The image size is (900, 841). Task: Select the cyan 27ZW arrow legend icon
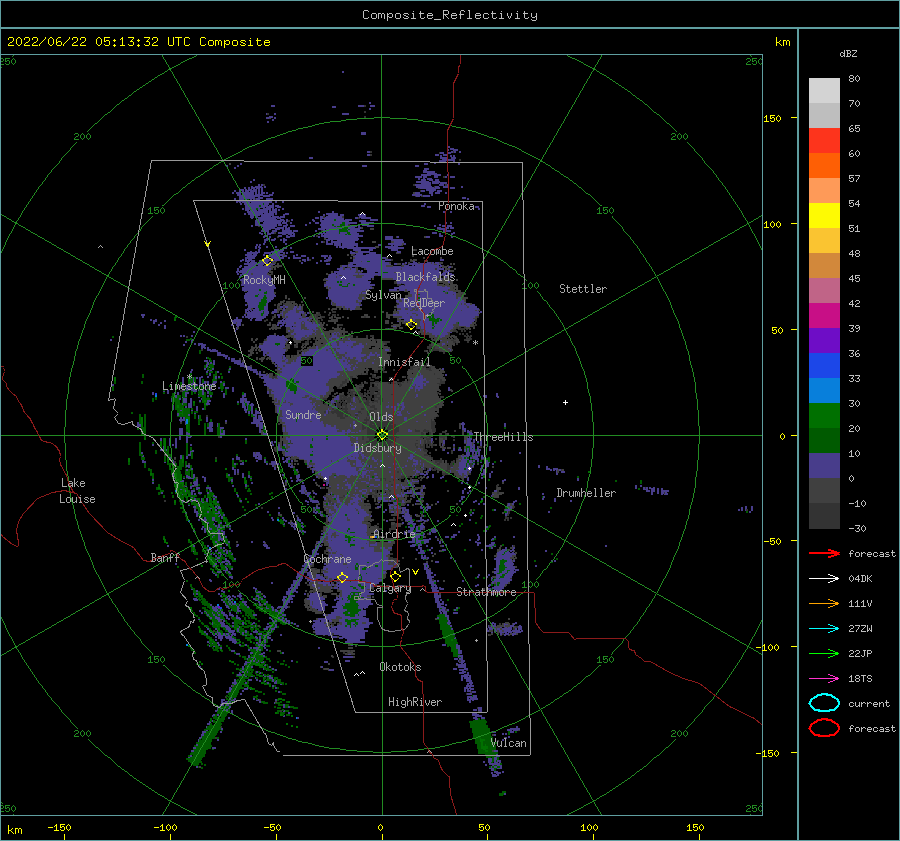(x=824, y=629)
